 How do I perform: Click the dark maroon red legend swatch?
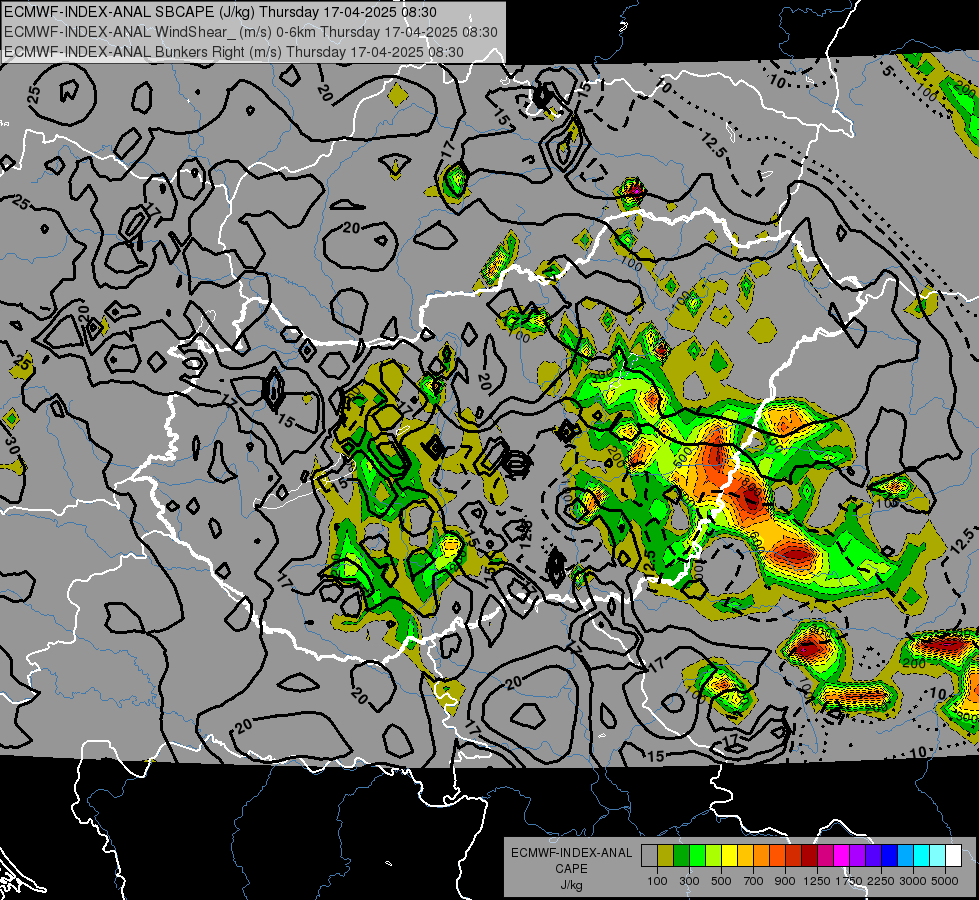tap(809, 855)
